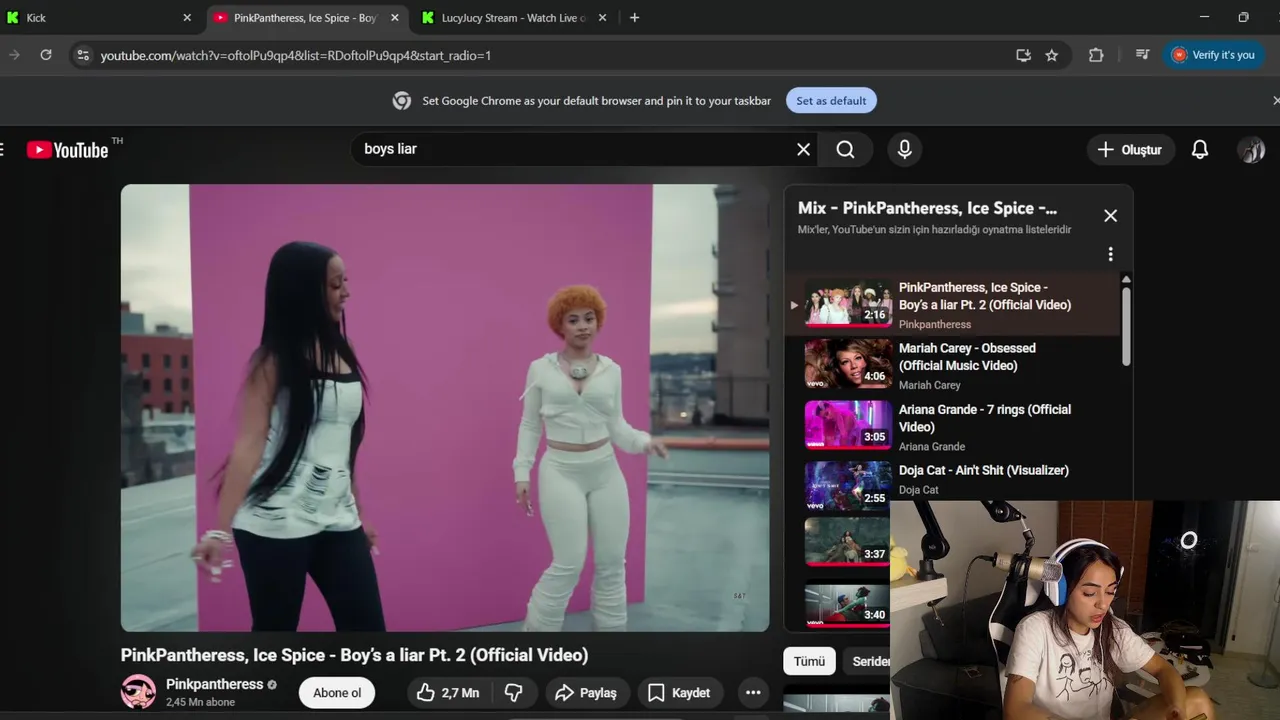Save the video with Kaydet
The height and width of the screenshot is (720, 1280).
click(679, 692)
